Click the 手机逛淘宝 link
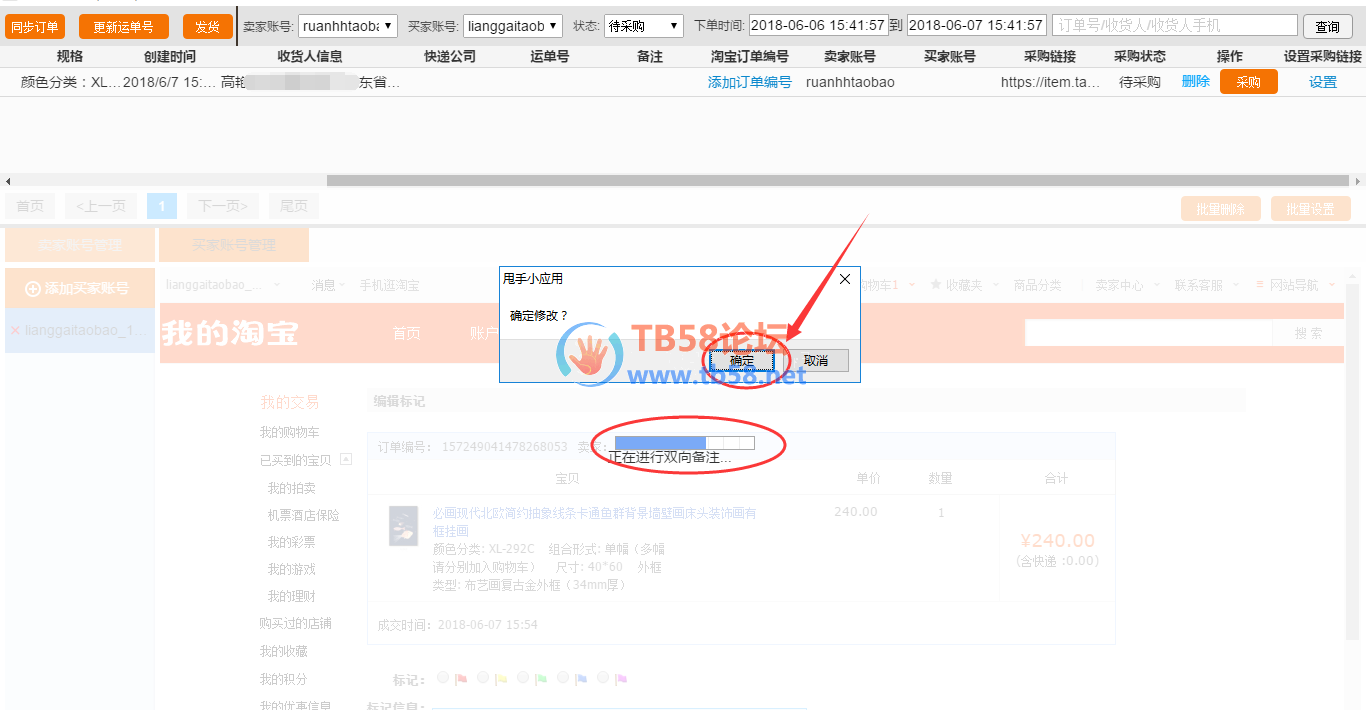 tap(390, 285)
